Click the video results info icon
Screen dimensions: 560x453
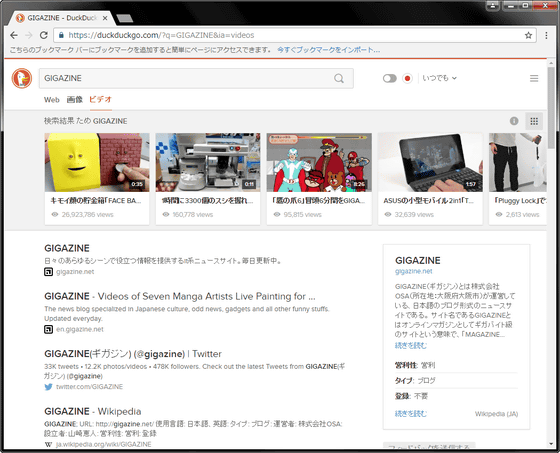(514, 121)
